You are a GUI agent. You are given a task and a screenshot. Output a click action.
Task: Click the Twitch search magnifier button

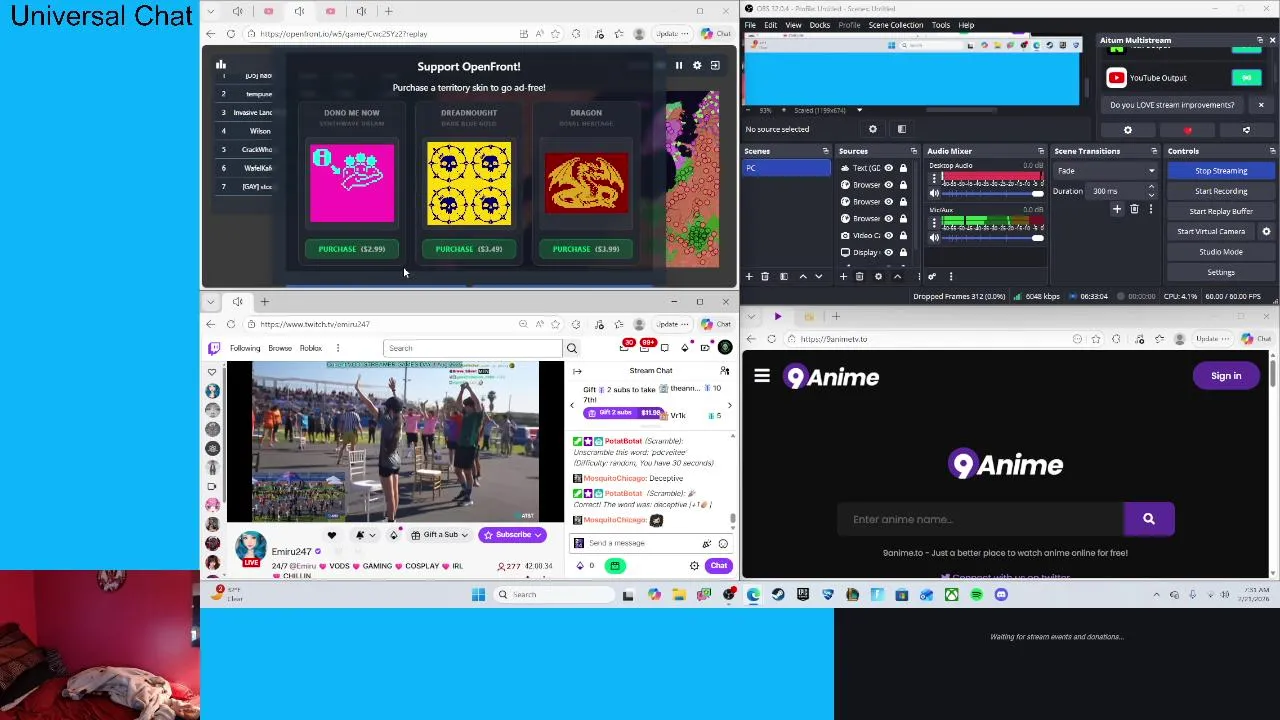pyautogui.click(x=572, y=348)
